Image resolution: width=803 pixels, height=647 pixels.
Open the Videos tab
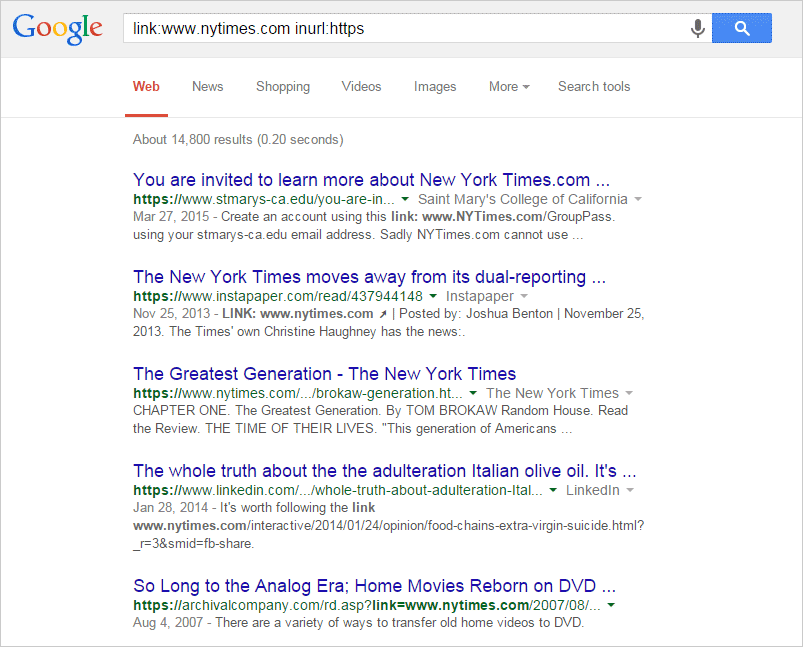click(362, 87)
